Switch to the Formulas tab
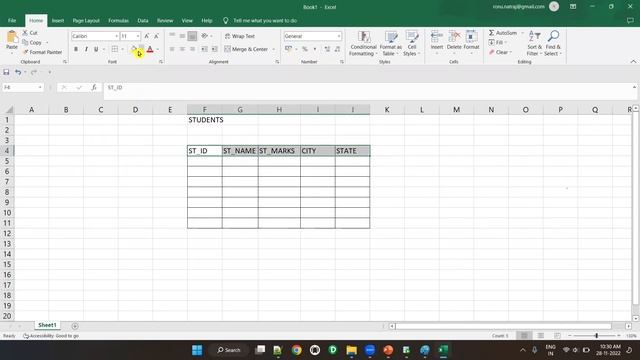This screenshot has width=640, height=360. click(x=118, y=20)
